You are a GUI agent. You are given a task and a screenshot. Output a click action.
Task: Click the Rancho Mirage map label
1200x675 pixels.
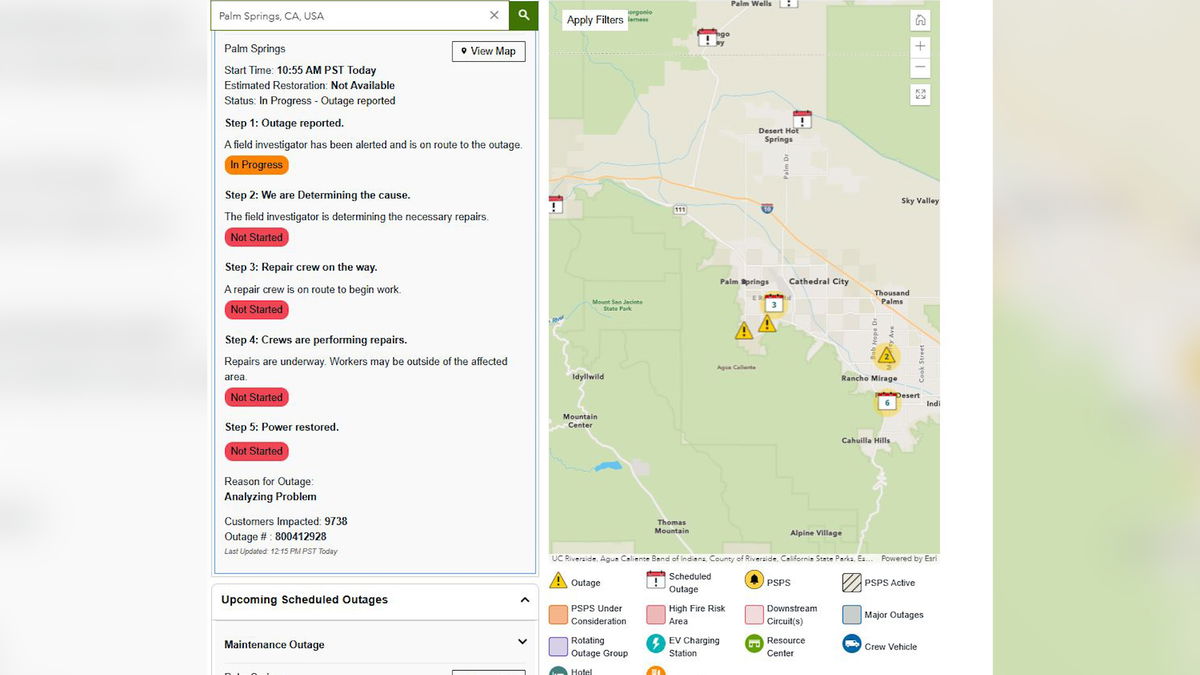(x=869, y=378)
